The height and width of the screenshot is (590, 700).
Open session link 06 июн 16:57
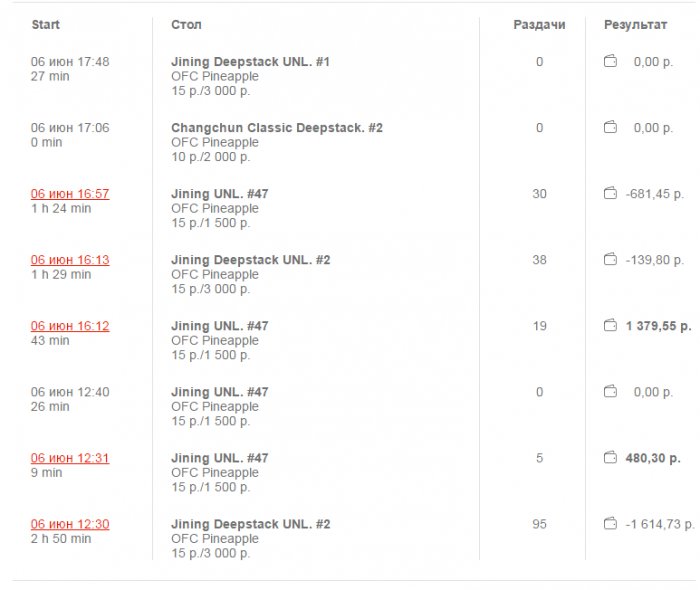(x=70, y=194)
